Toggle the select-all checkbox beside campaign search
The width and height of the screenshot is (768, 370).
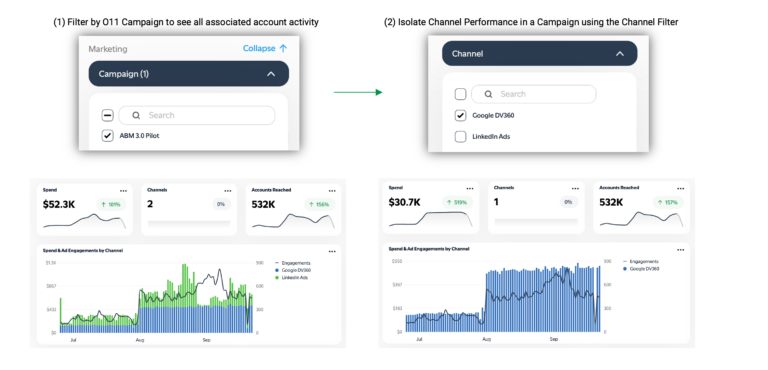107,115
